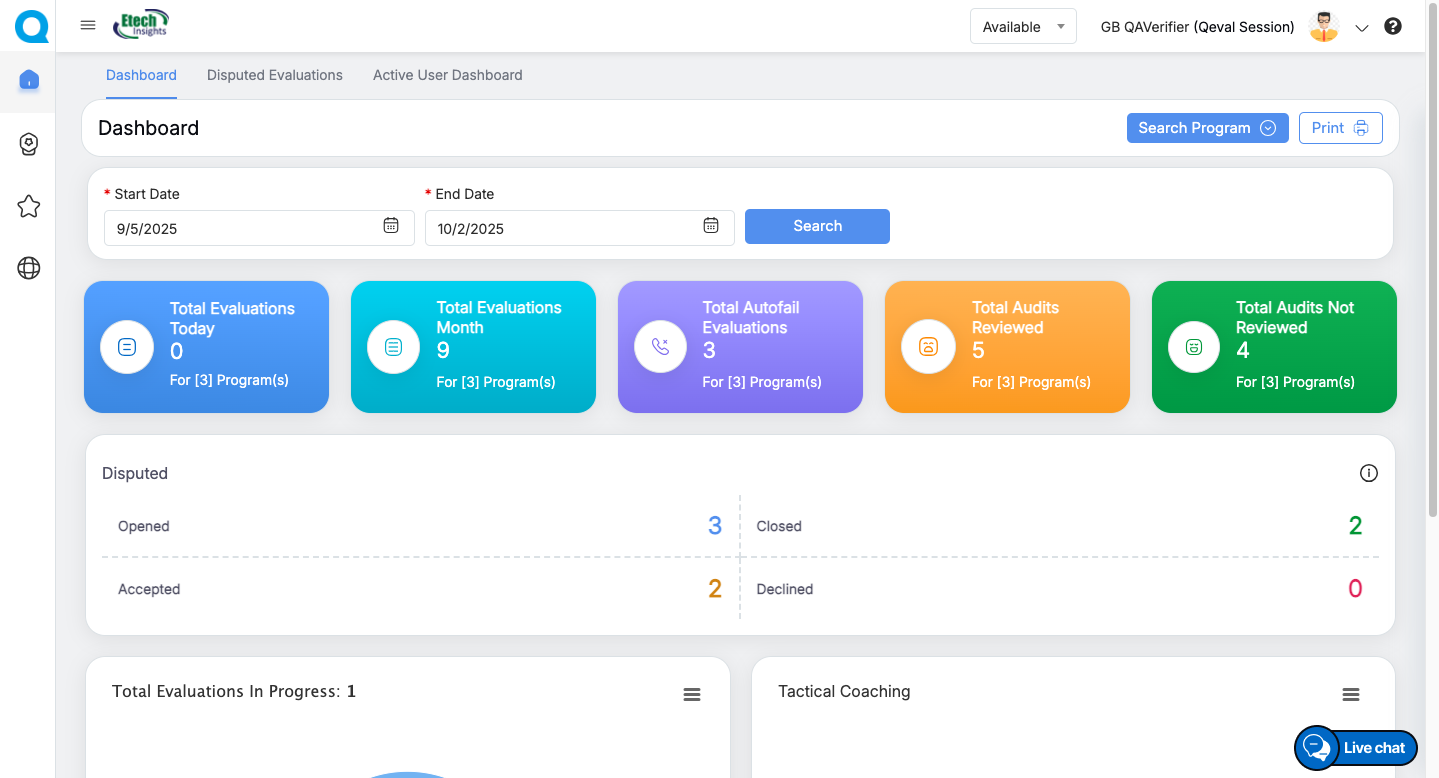Screen dimensions: 1439x778
Task: Click the Print button
Action: coord(1340,128)
